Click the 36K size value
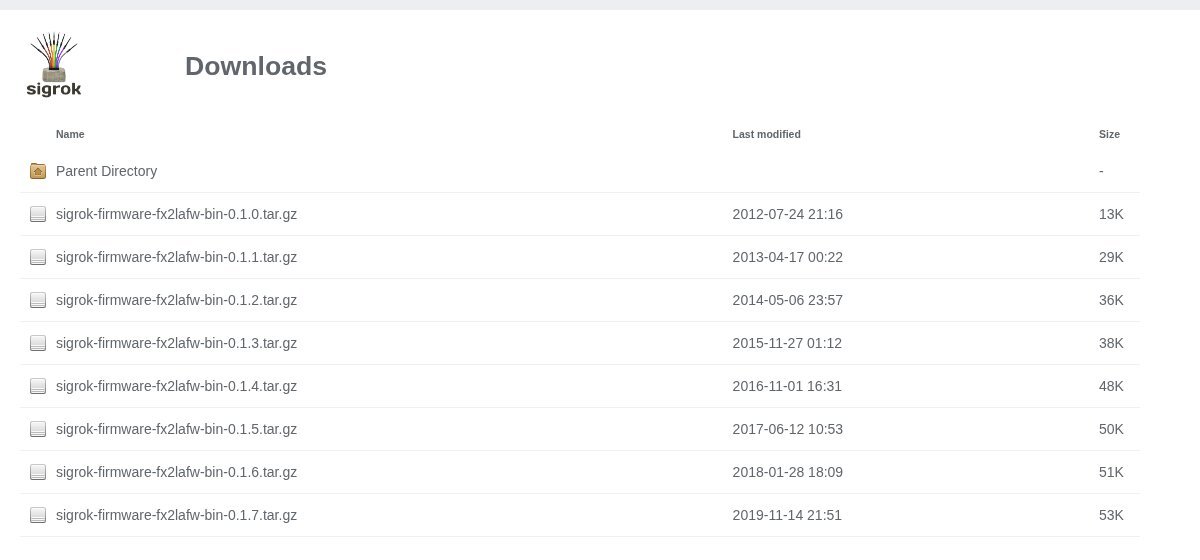 tap(1111, 300)
